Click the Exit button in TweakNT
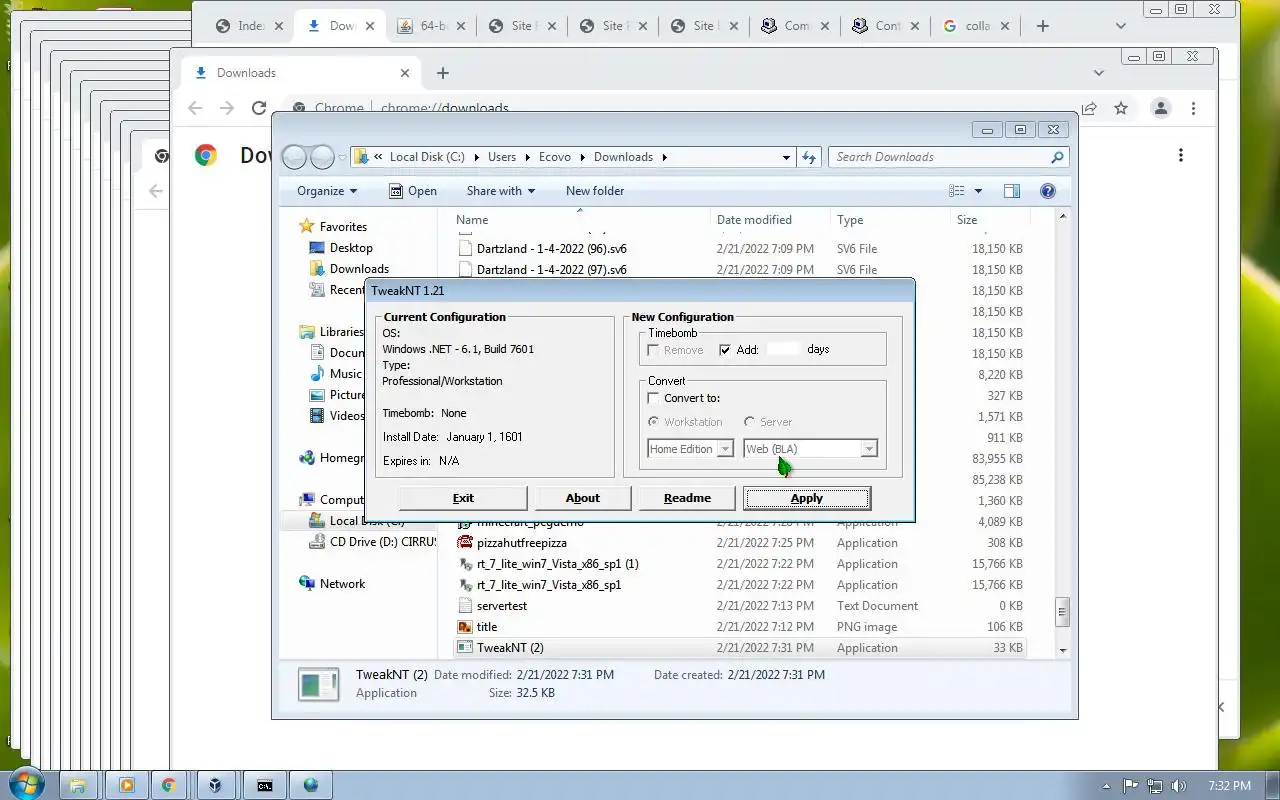 463,498
